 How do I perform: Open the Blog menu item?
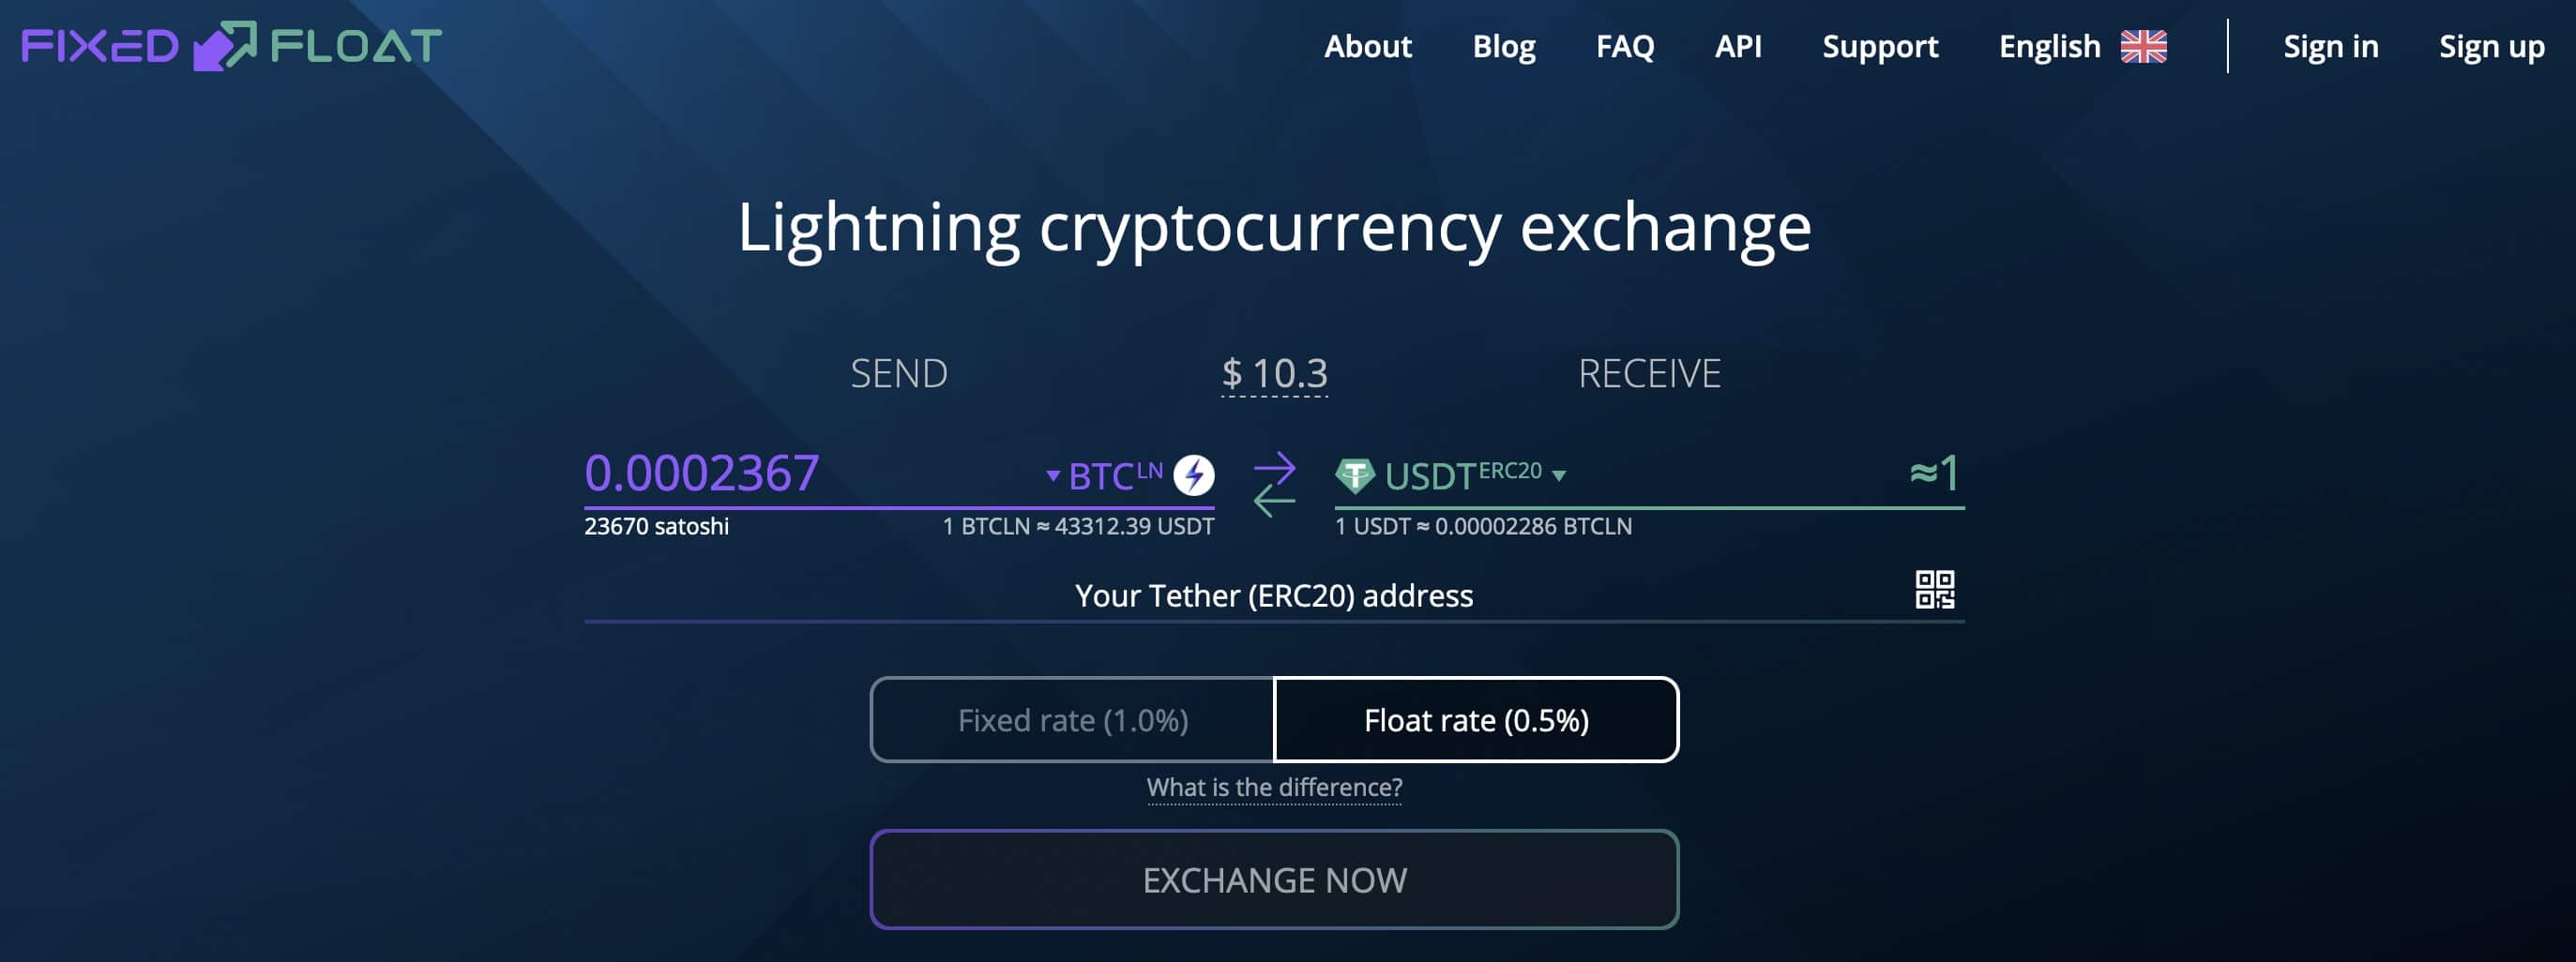pyautogui.click(x=1503, y=47)
